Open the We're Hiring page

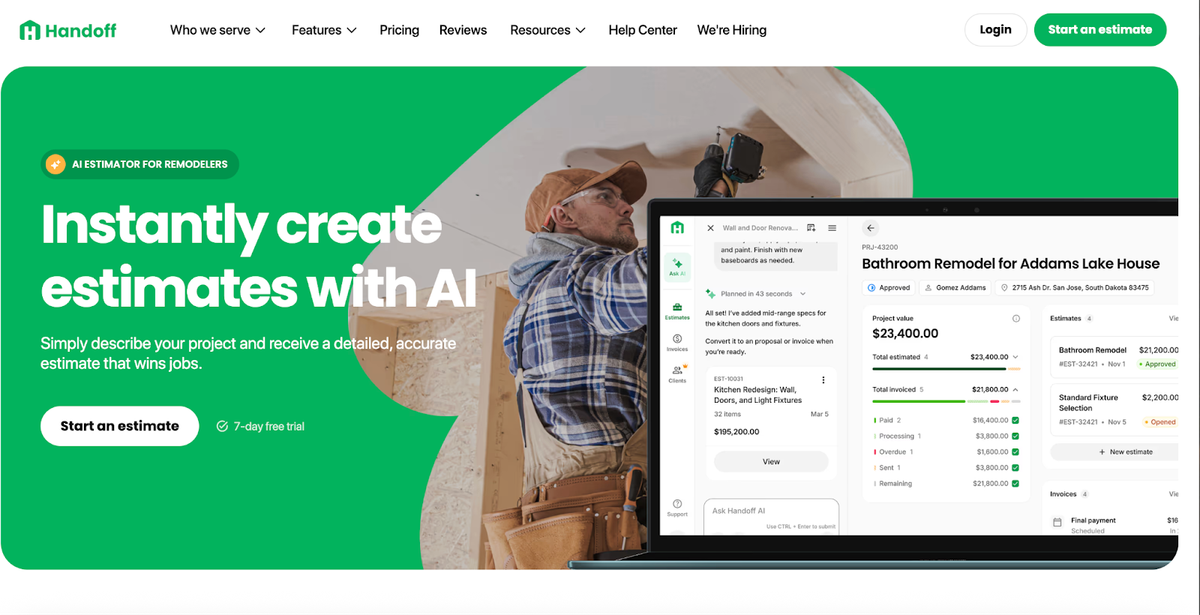732,30
